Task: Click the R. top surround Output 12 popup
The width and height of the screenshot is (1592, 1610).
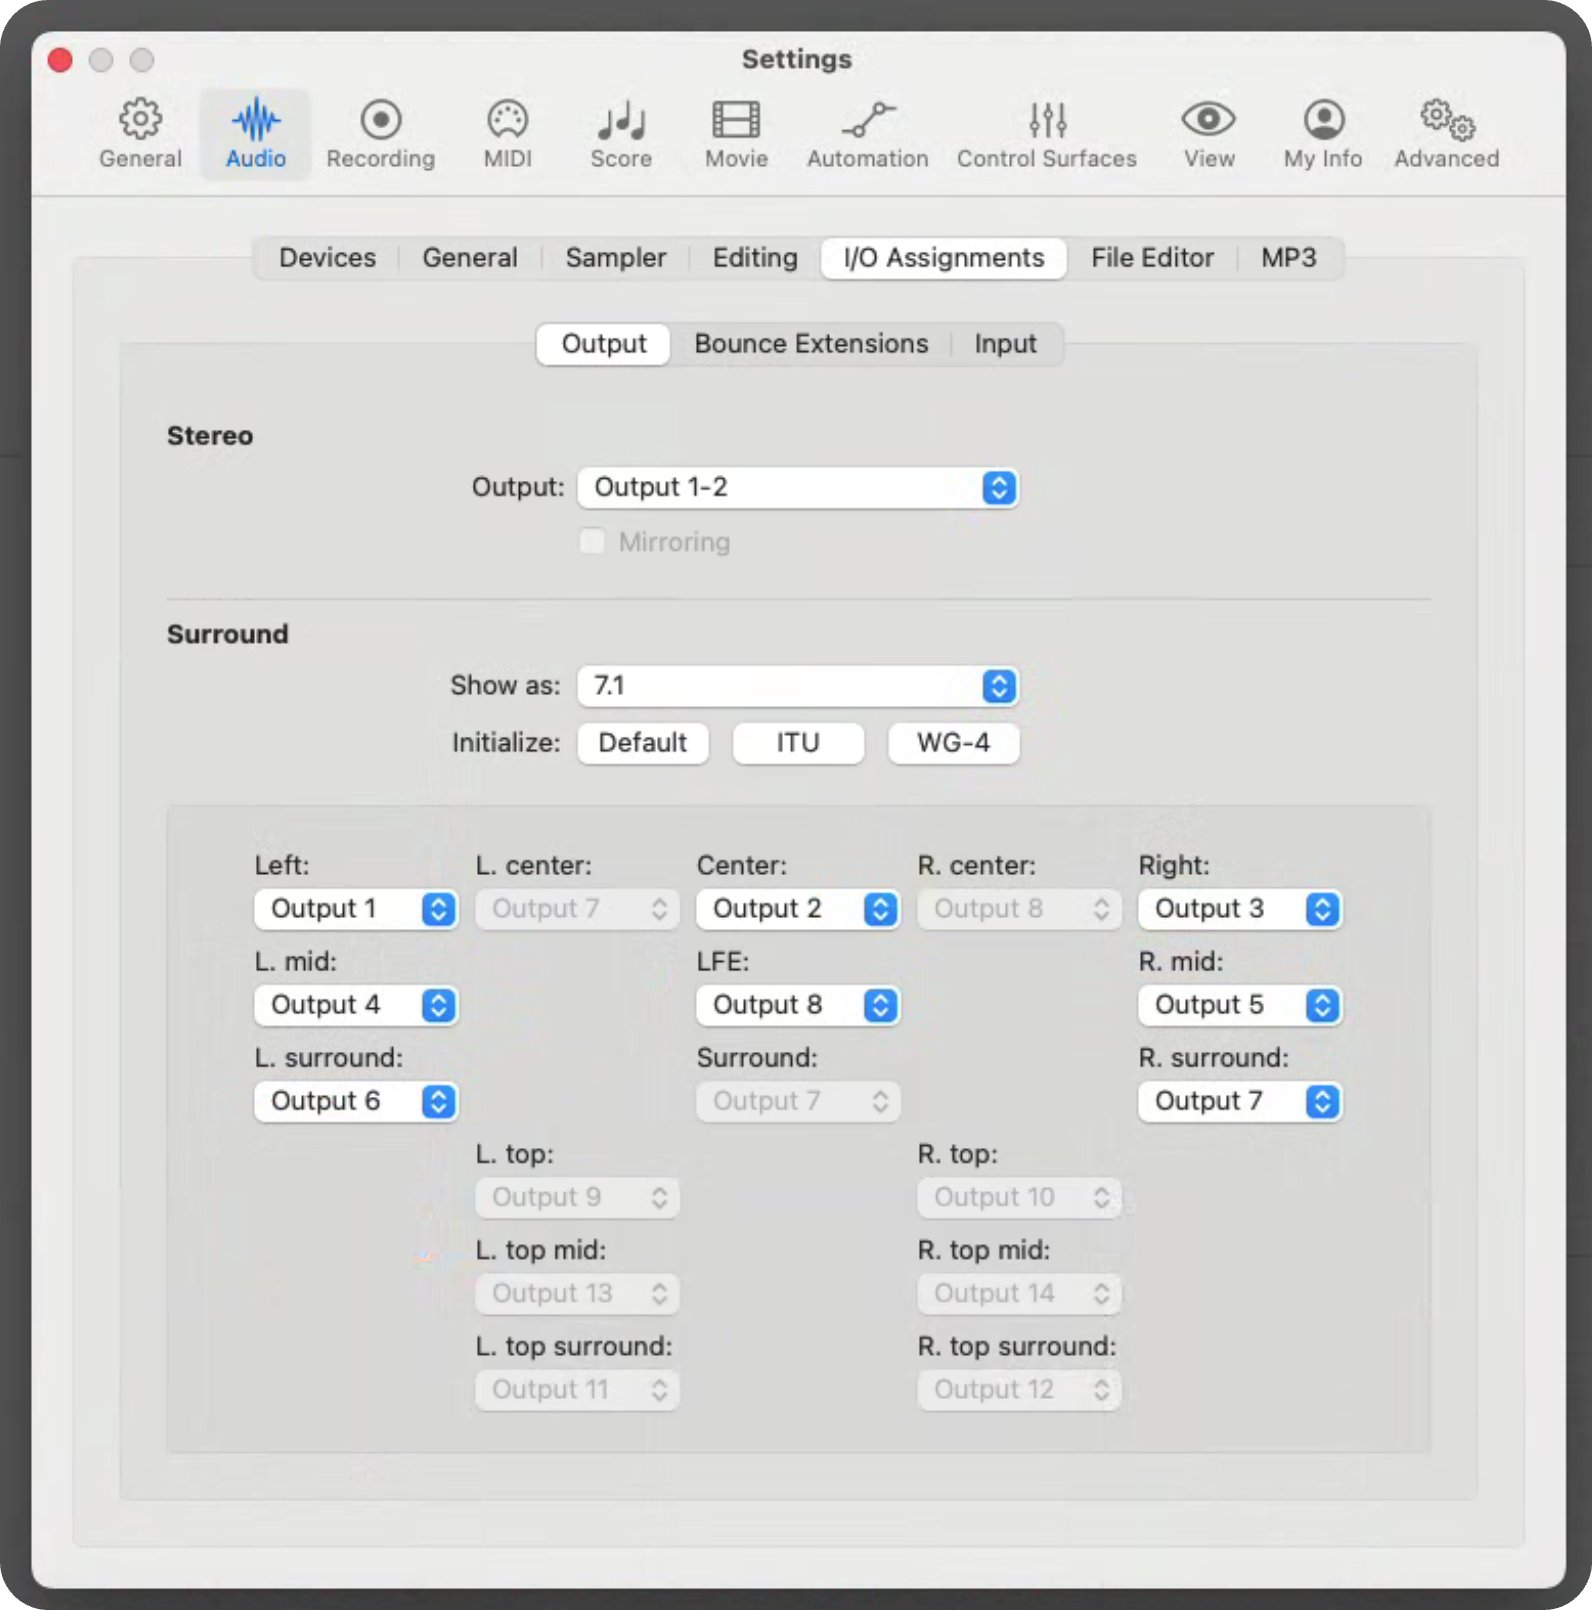Action: tap(1019, 1389)
